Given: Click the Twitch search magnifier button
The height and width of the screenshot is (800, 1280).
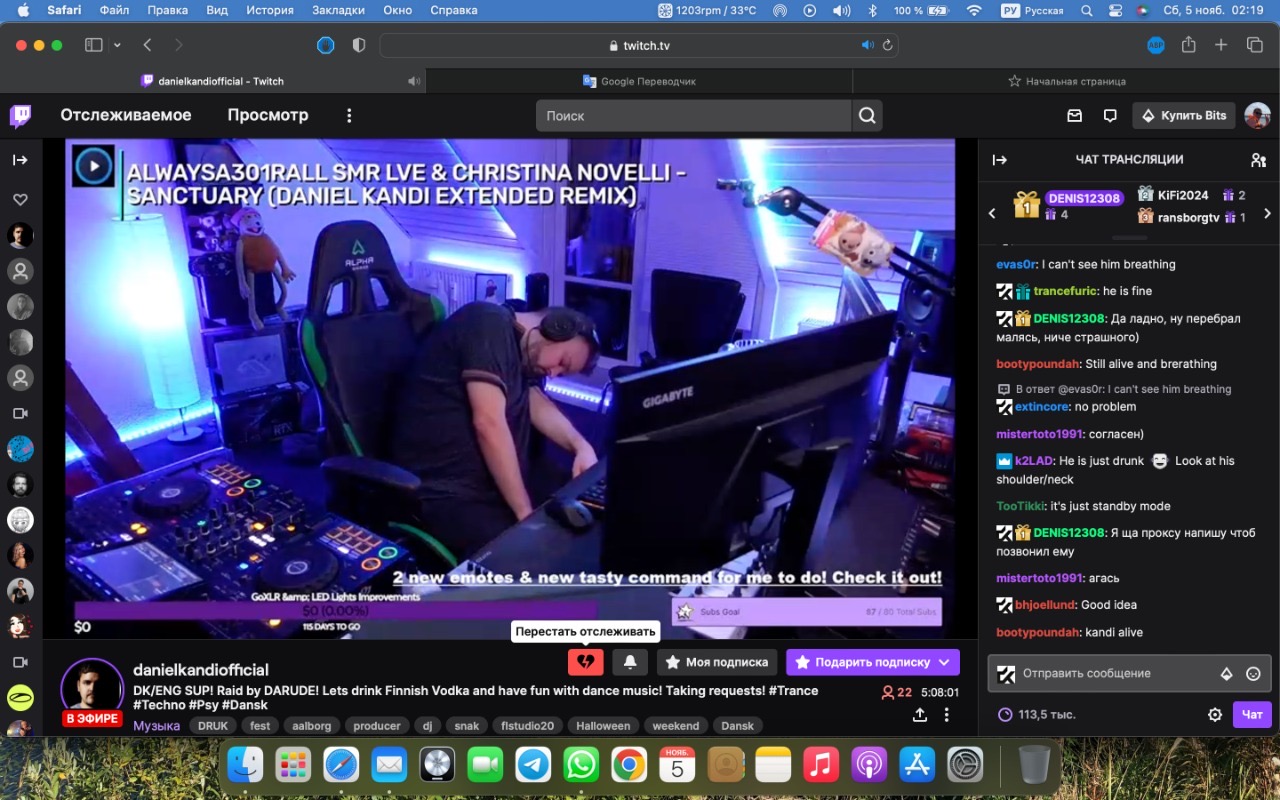Looking at the screenshot, I should (x=867, y=116).
